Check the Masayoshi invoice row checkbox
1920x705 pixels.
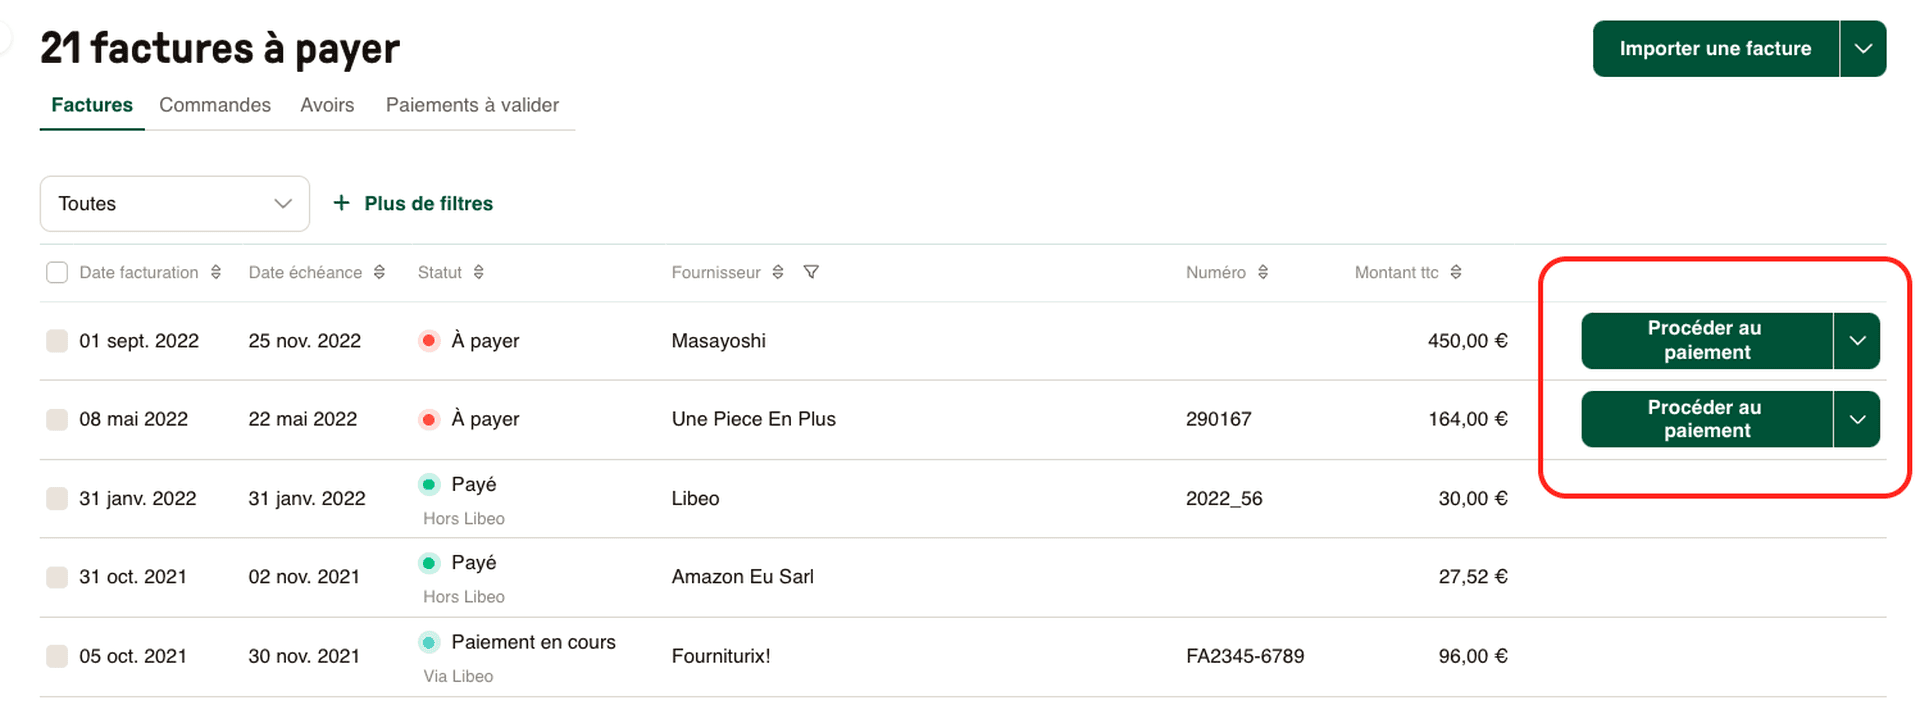(x=57, y=340)
